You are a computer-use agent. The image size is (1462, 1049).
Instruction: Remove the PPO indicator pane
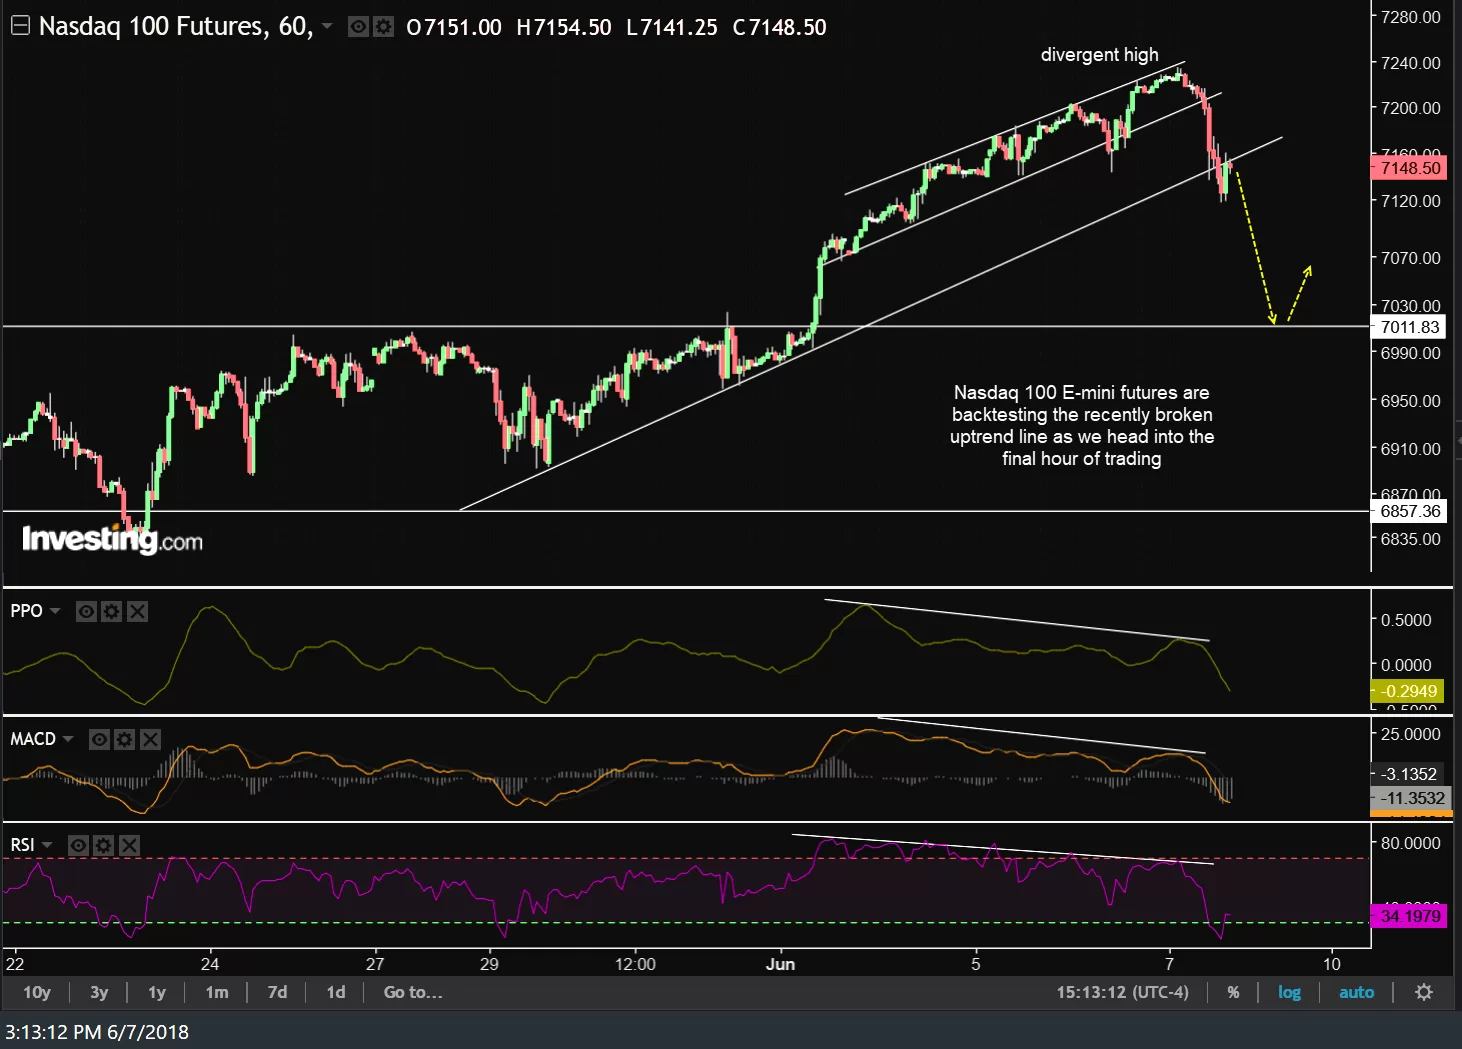(137, 611)
